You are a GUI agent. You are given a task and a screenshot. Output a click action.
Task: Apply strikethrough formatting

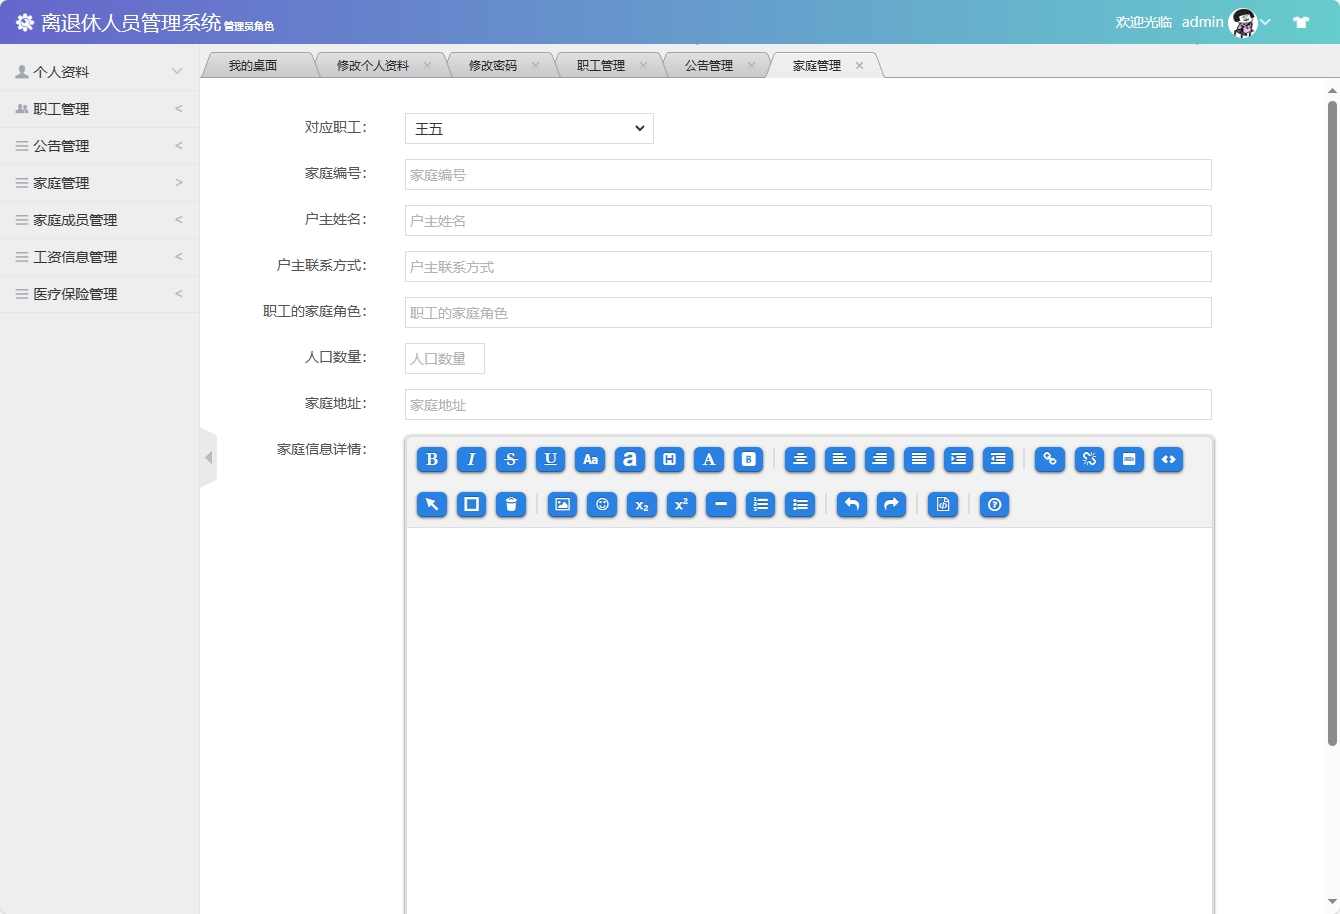[510, 459]
